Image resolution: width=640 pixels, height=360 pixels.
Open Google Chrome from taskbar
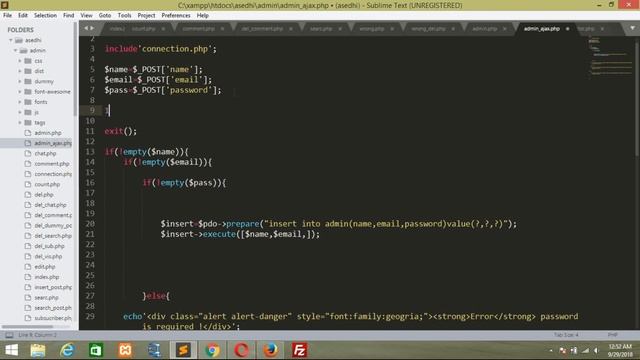coord(212,350)
